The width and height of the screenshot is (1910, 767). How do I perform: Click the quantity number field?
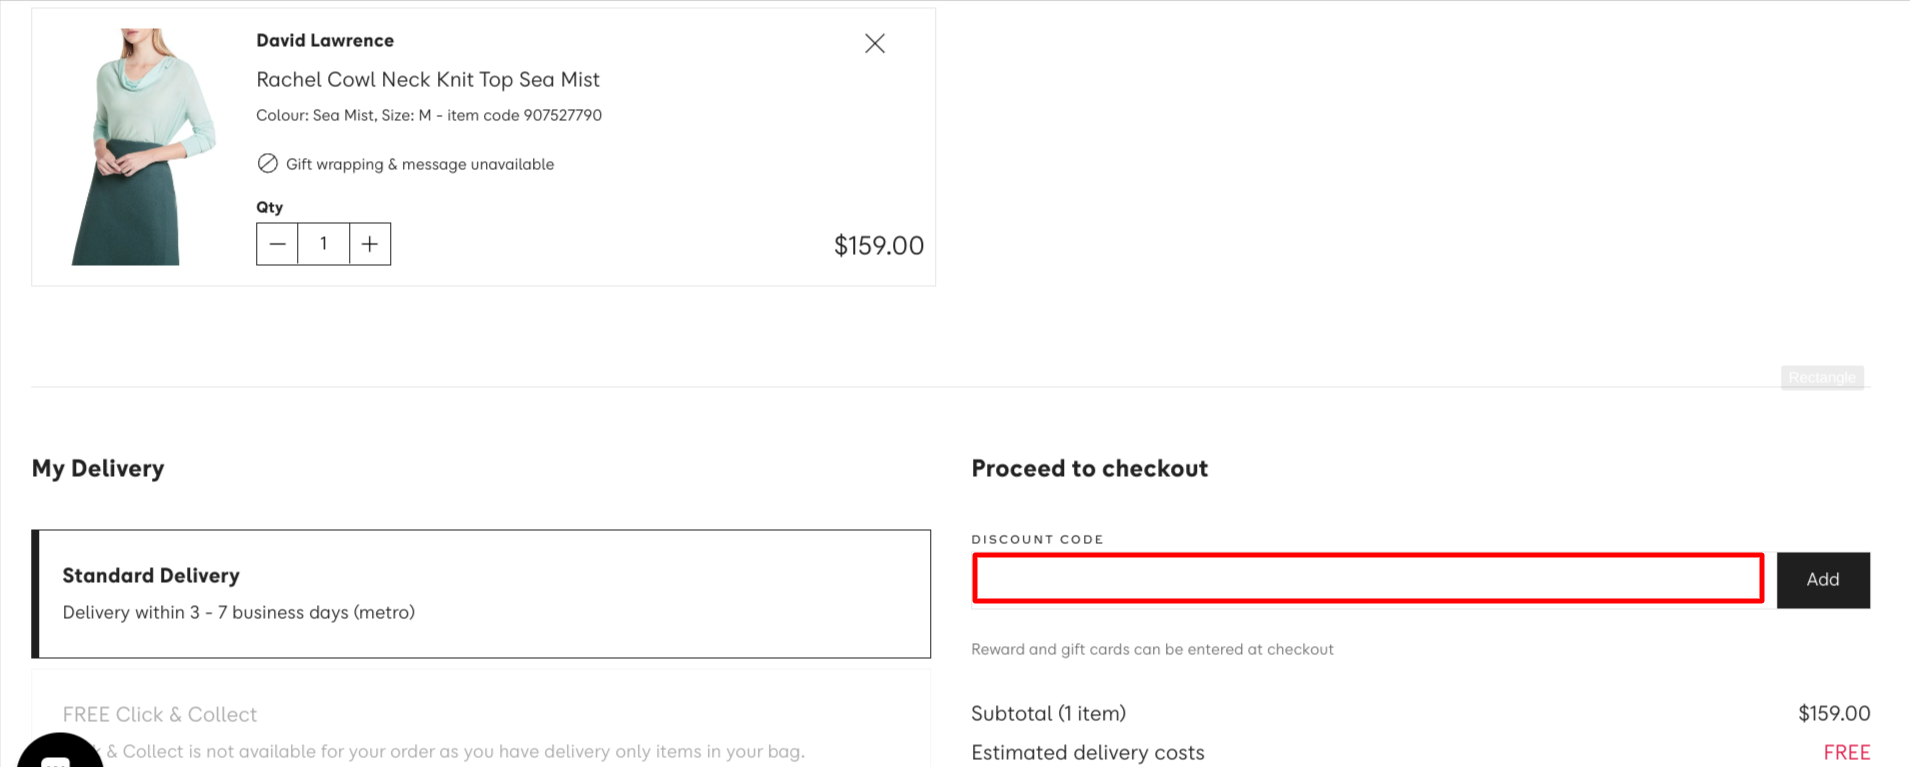pos(323,244)
